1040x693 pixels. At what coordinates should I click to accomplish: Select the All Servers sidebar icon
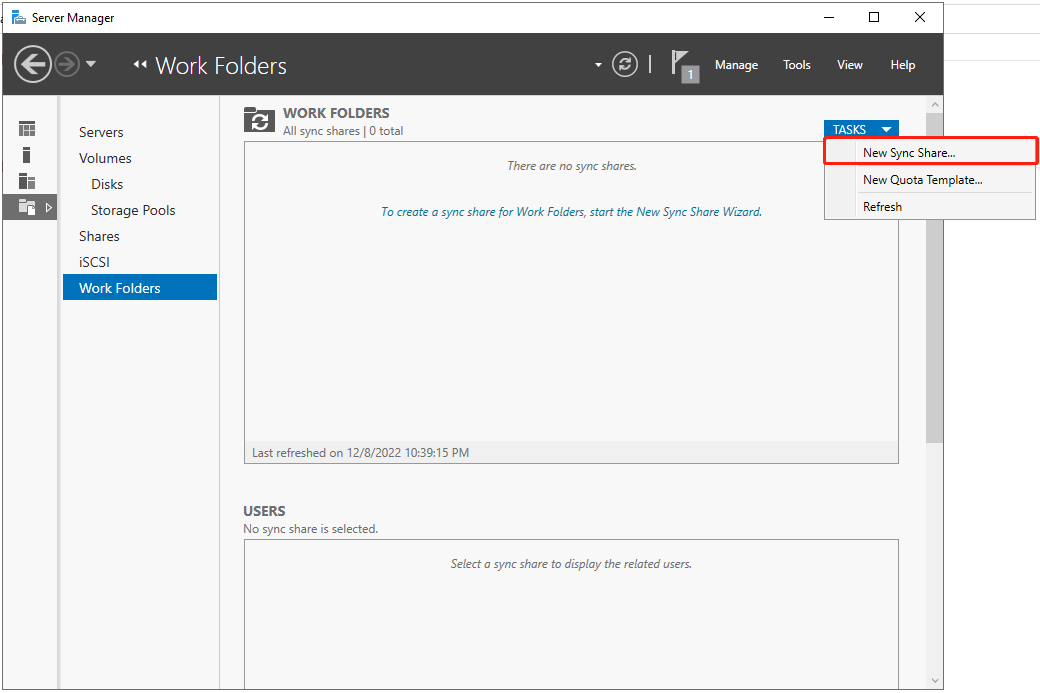coord(27,181)
